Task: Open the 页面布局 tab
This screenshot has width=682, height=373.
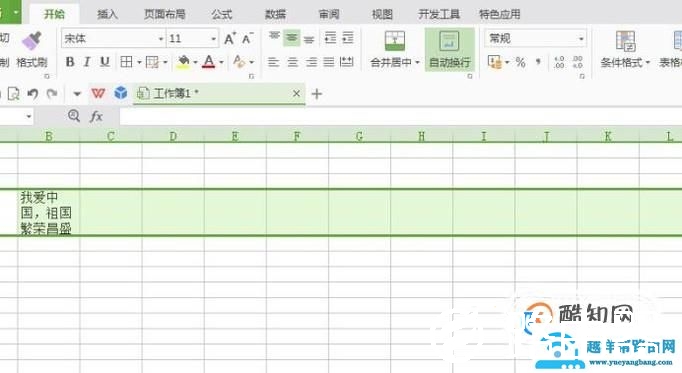Action: click(x=164, y=14)
